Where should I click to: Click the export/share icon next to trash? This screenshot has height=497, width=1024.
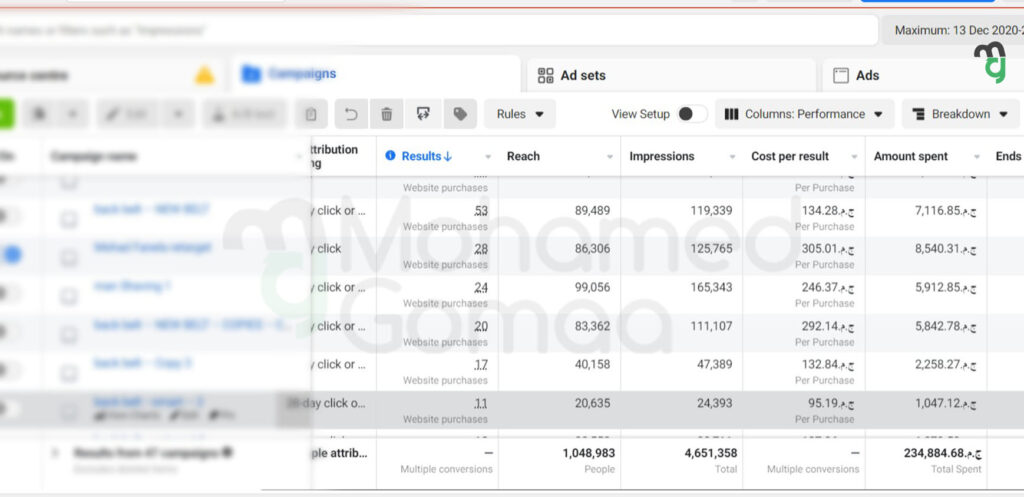pyautogui.click(x=423, y=114)
